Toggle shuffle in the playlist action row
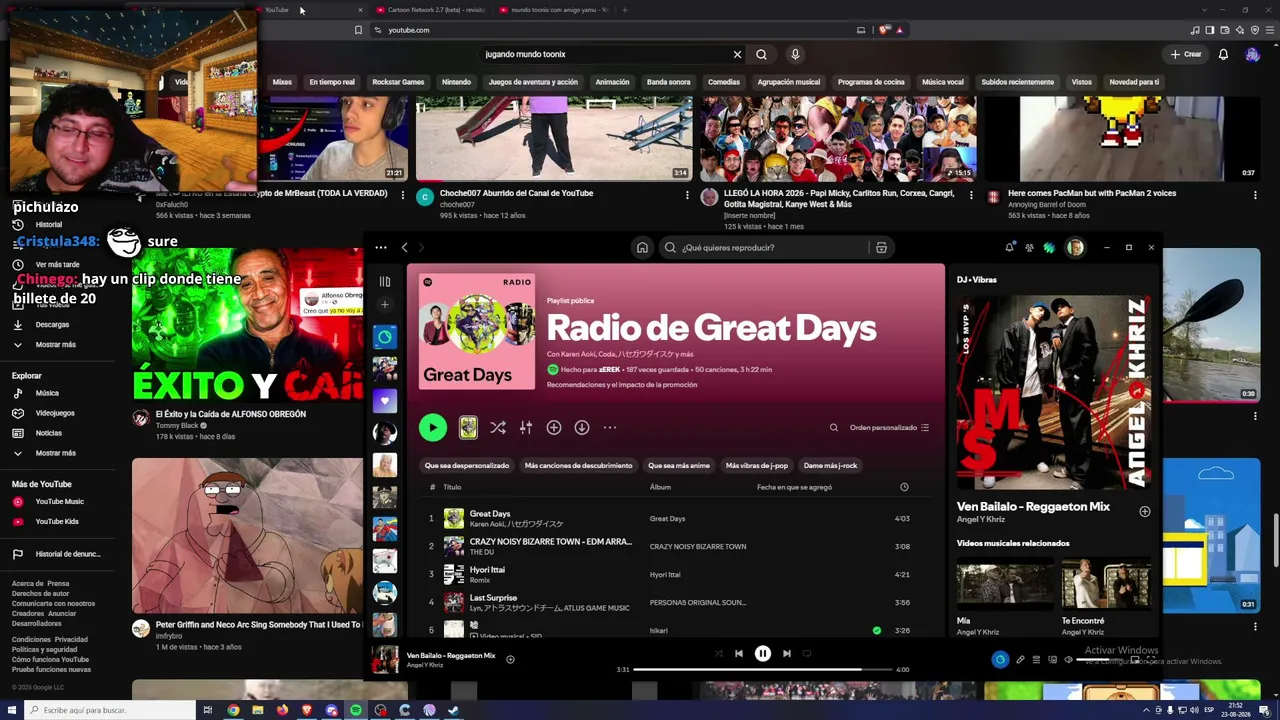 [498, 428]
